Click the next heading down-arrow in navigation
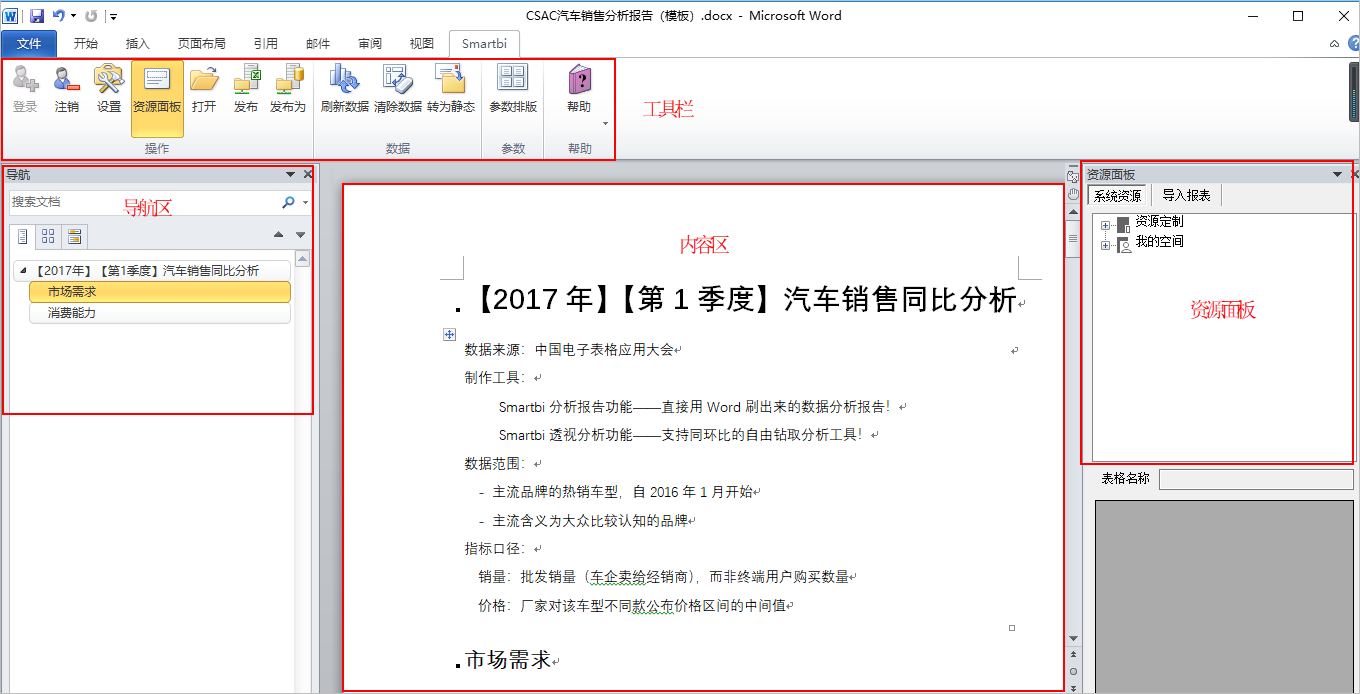The image size is (1360, 694). (x=300, y=235)
